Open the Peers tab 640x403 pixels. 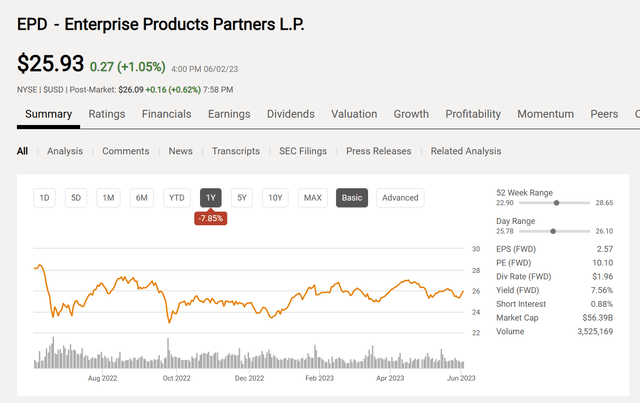point(604,114)
